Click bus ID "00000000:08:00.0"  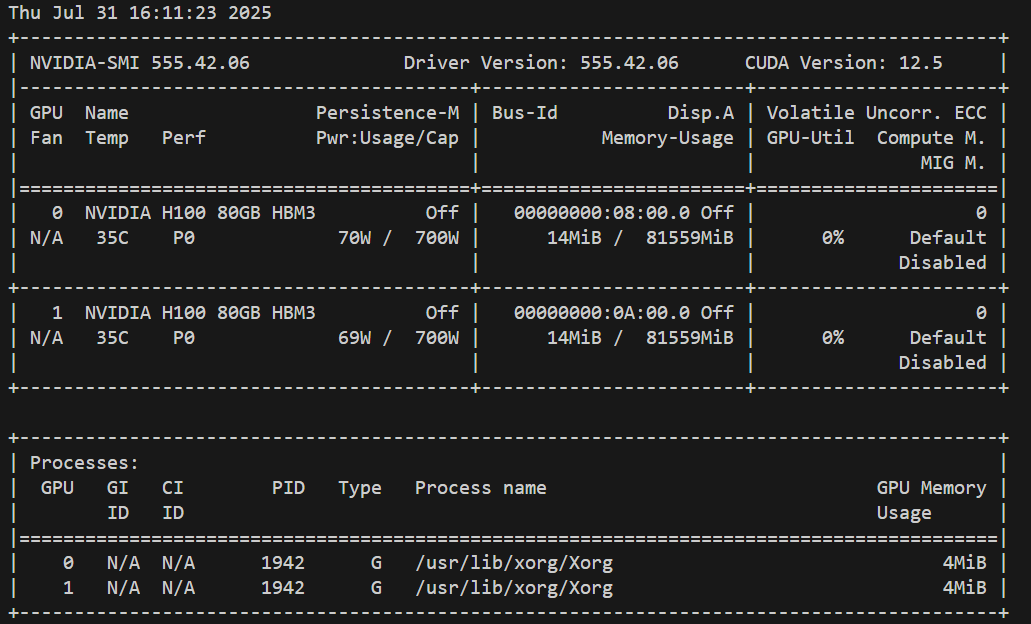pos(602,213)
